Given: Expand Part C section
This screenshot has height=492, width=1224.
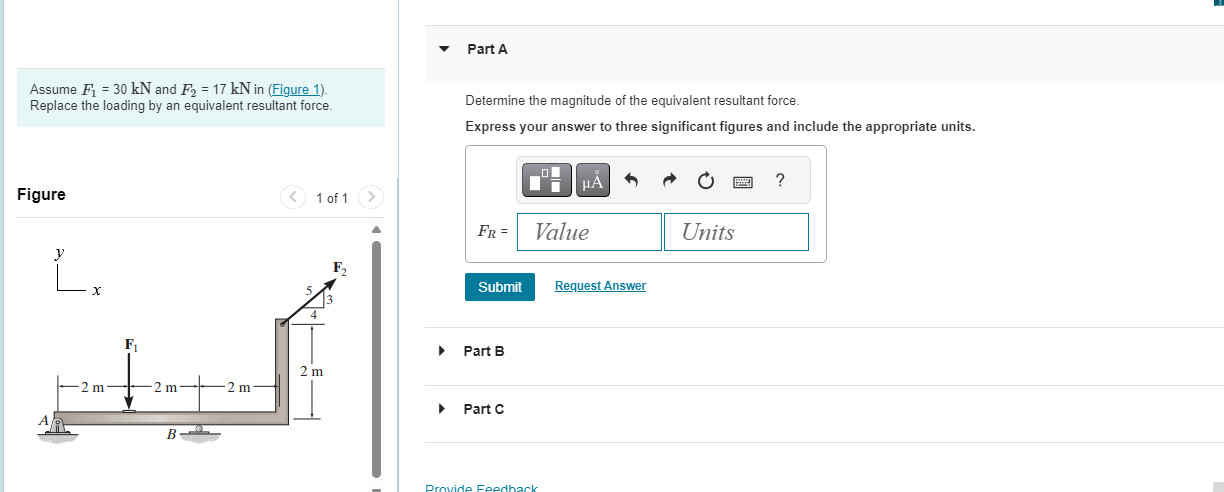Looking at the screenshot, I should coord(441,409).
